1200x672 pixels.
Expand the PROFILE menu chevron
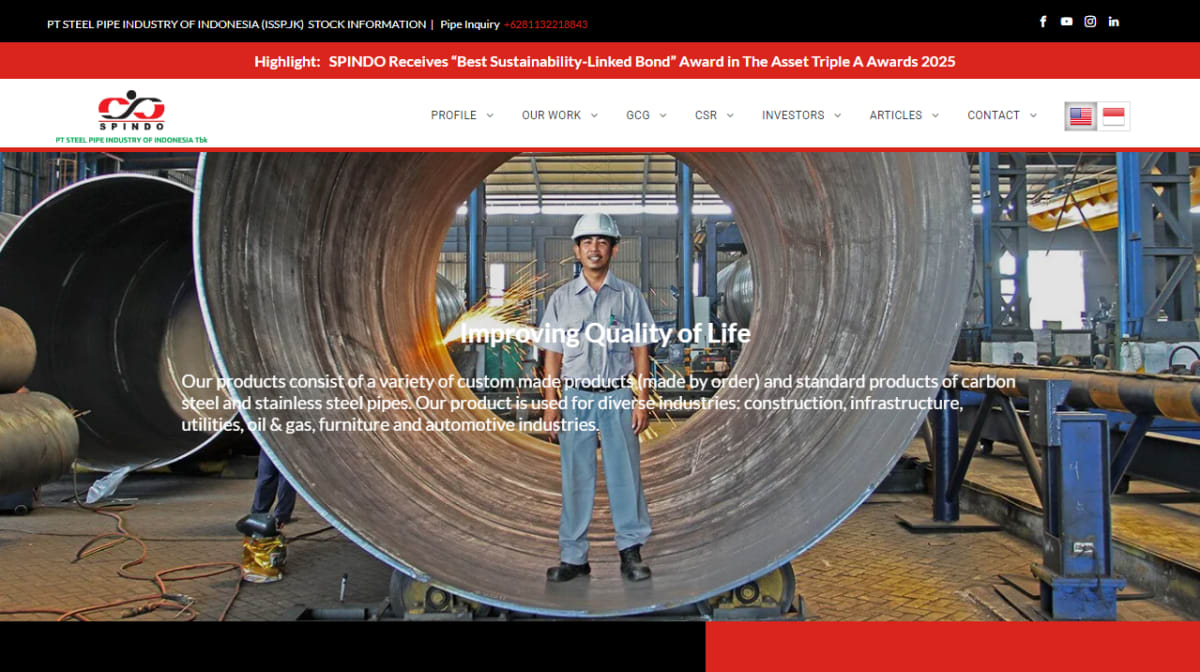[490, 115]
